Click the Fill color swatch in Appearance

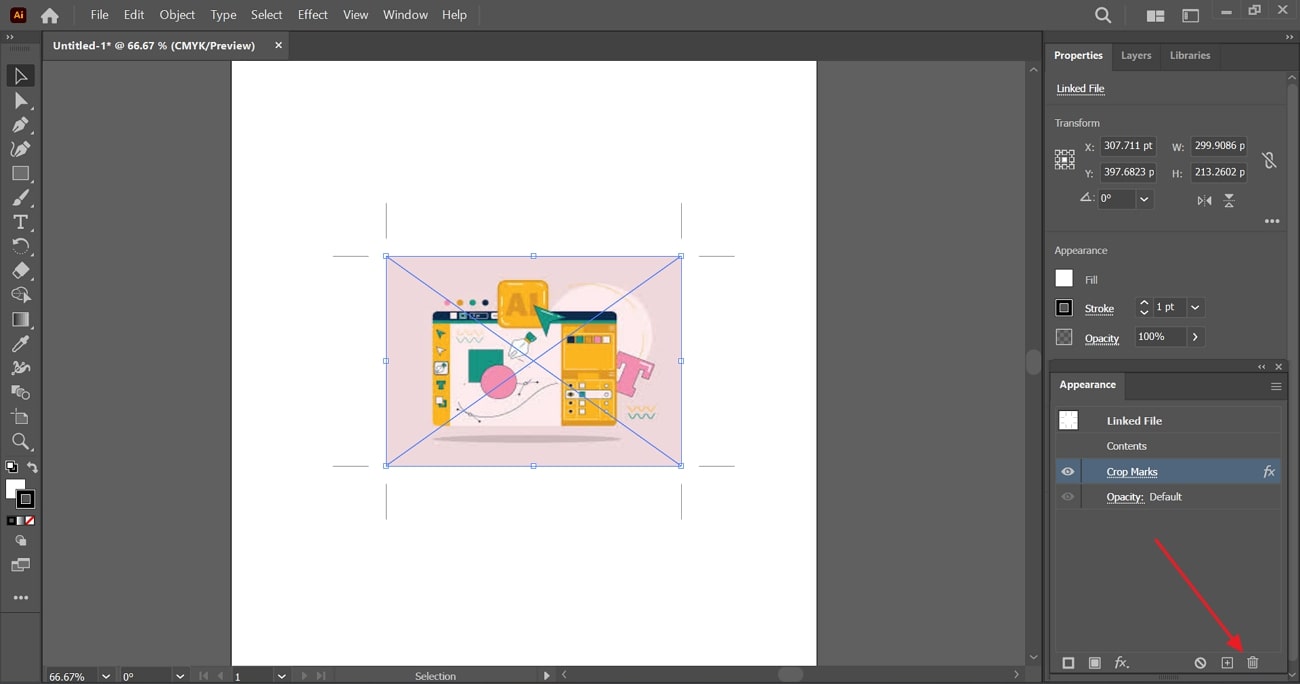tap(1064, 279)
